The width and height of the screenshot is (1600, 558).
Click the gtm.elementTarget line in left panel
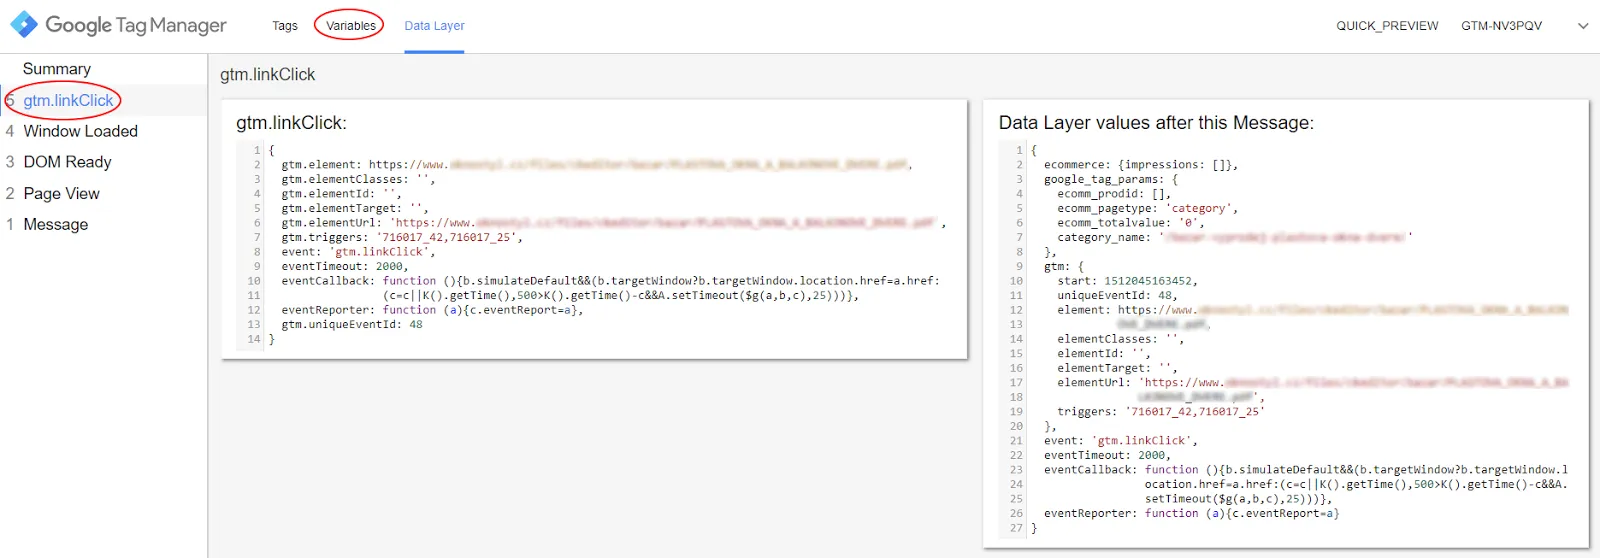coord(355,209)
